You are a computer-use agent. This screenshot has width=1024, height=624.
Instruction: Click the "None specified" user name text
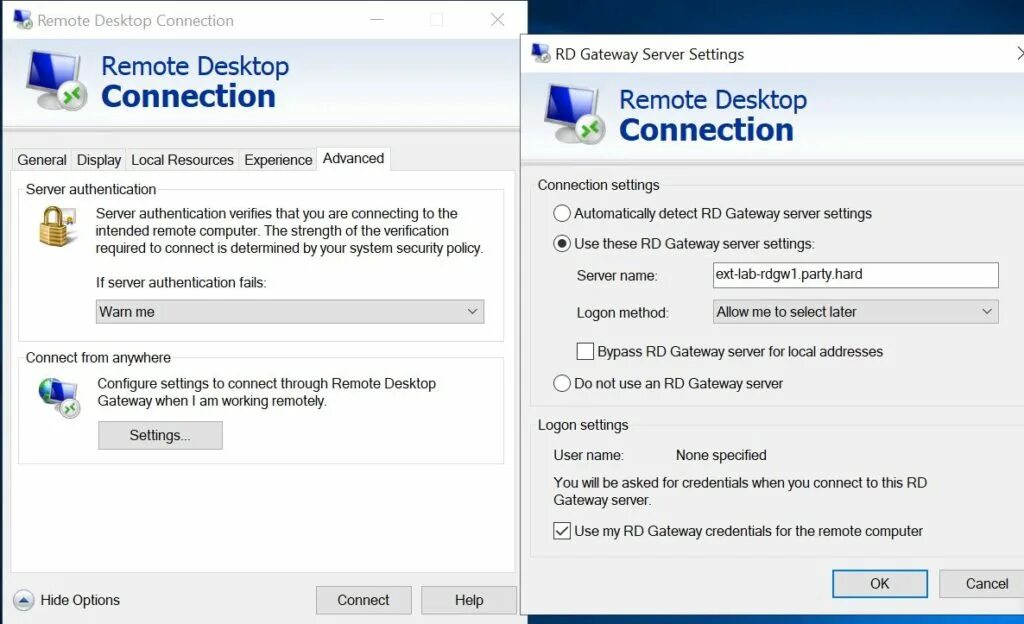coord(721,455)
